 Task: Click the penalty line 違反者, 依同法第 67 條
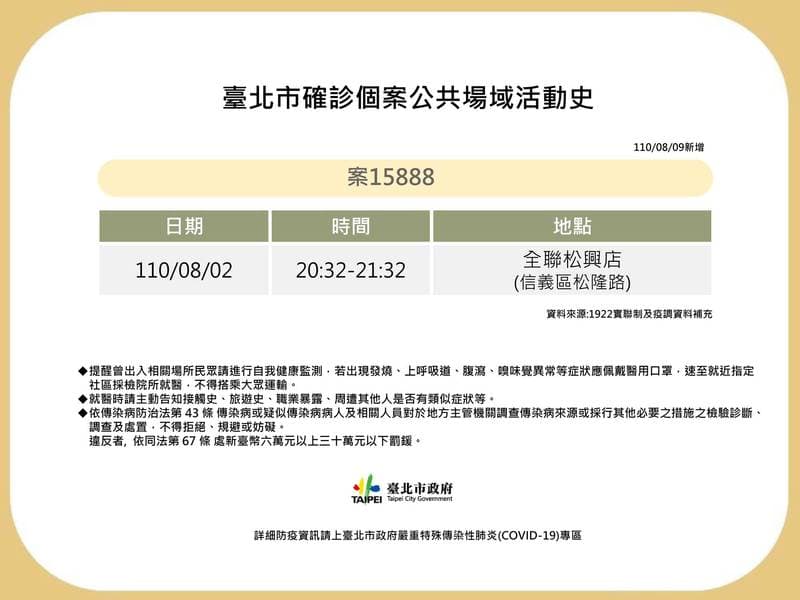(x=256, y=441)
